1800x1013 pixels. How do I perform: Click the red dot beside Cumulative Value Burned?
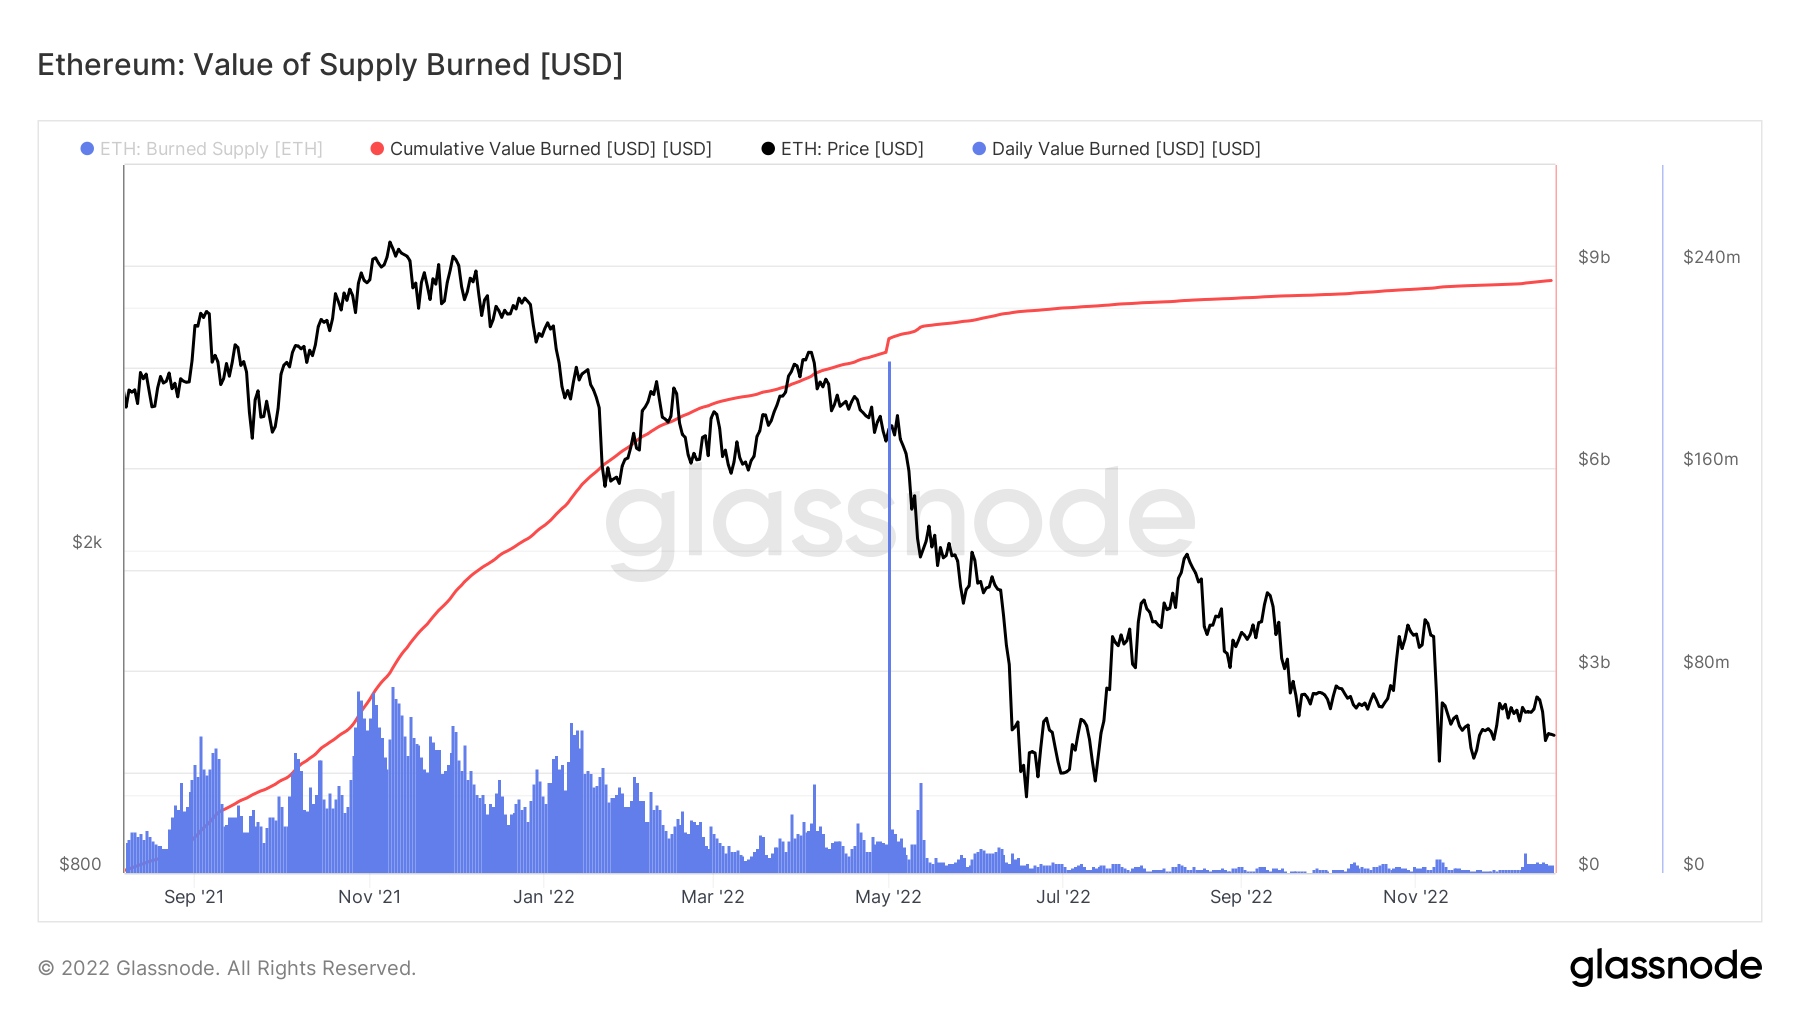click(x=377, y=149)
